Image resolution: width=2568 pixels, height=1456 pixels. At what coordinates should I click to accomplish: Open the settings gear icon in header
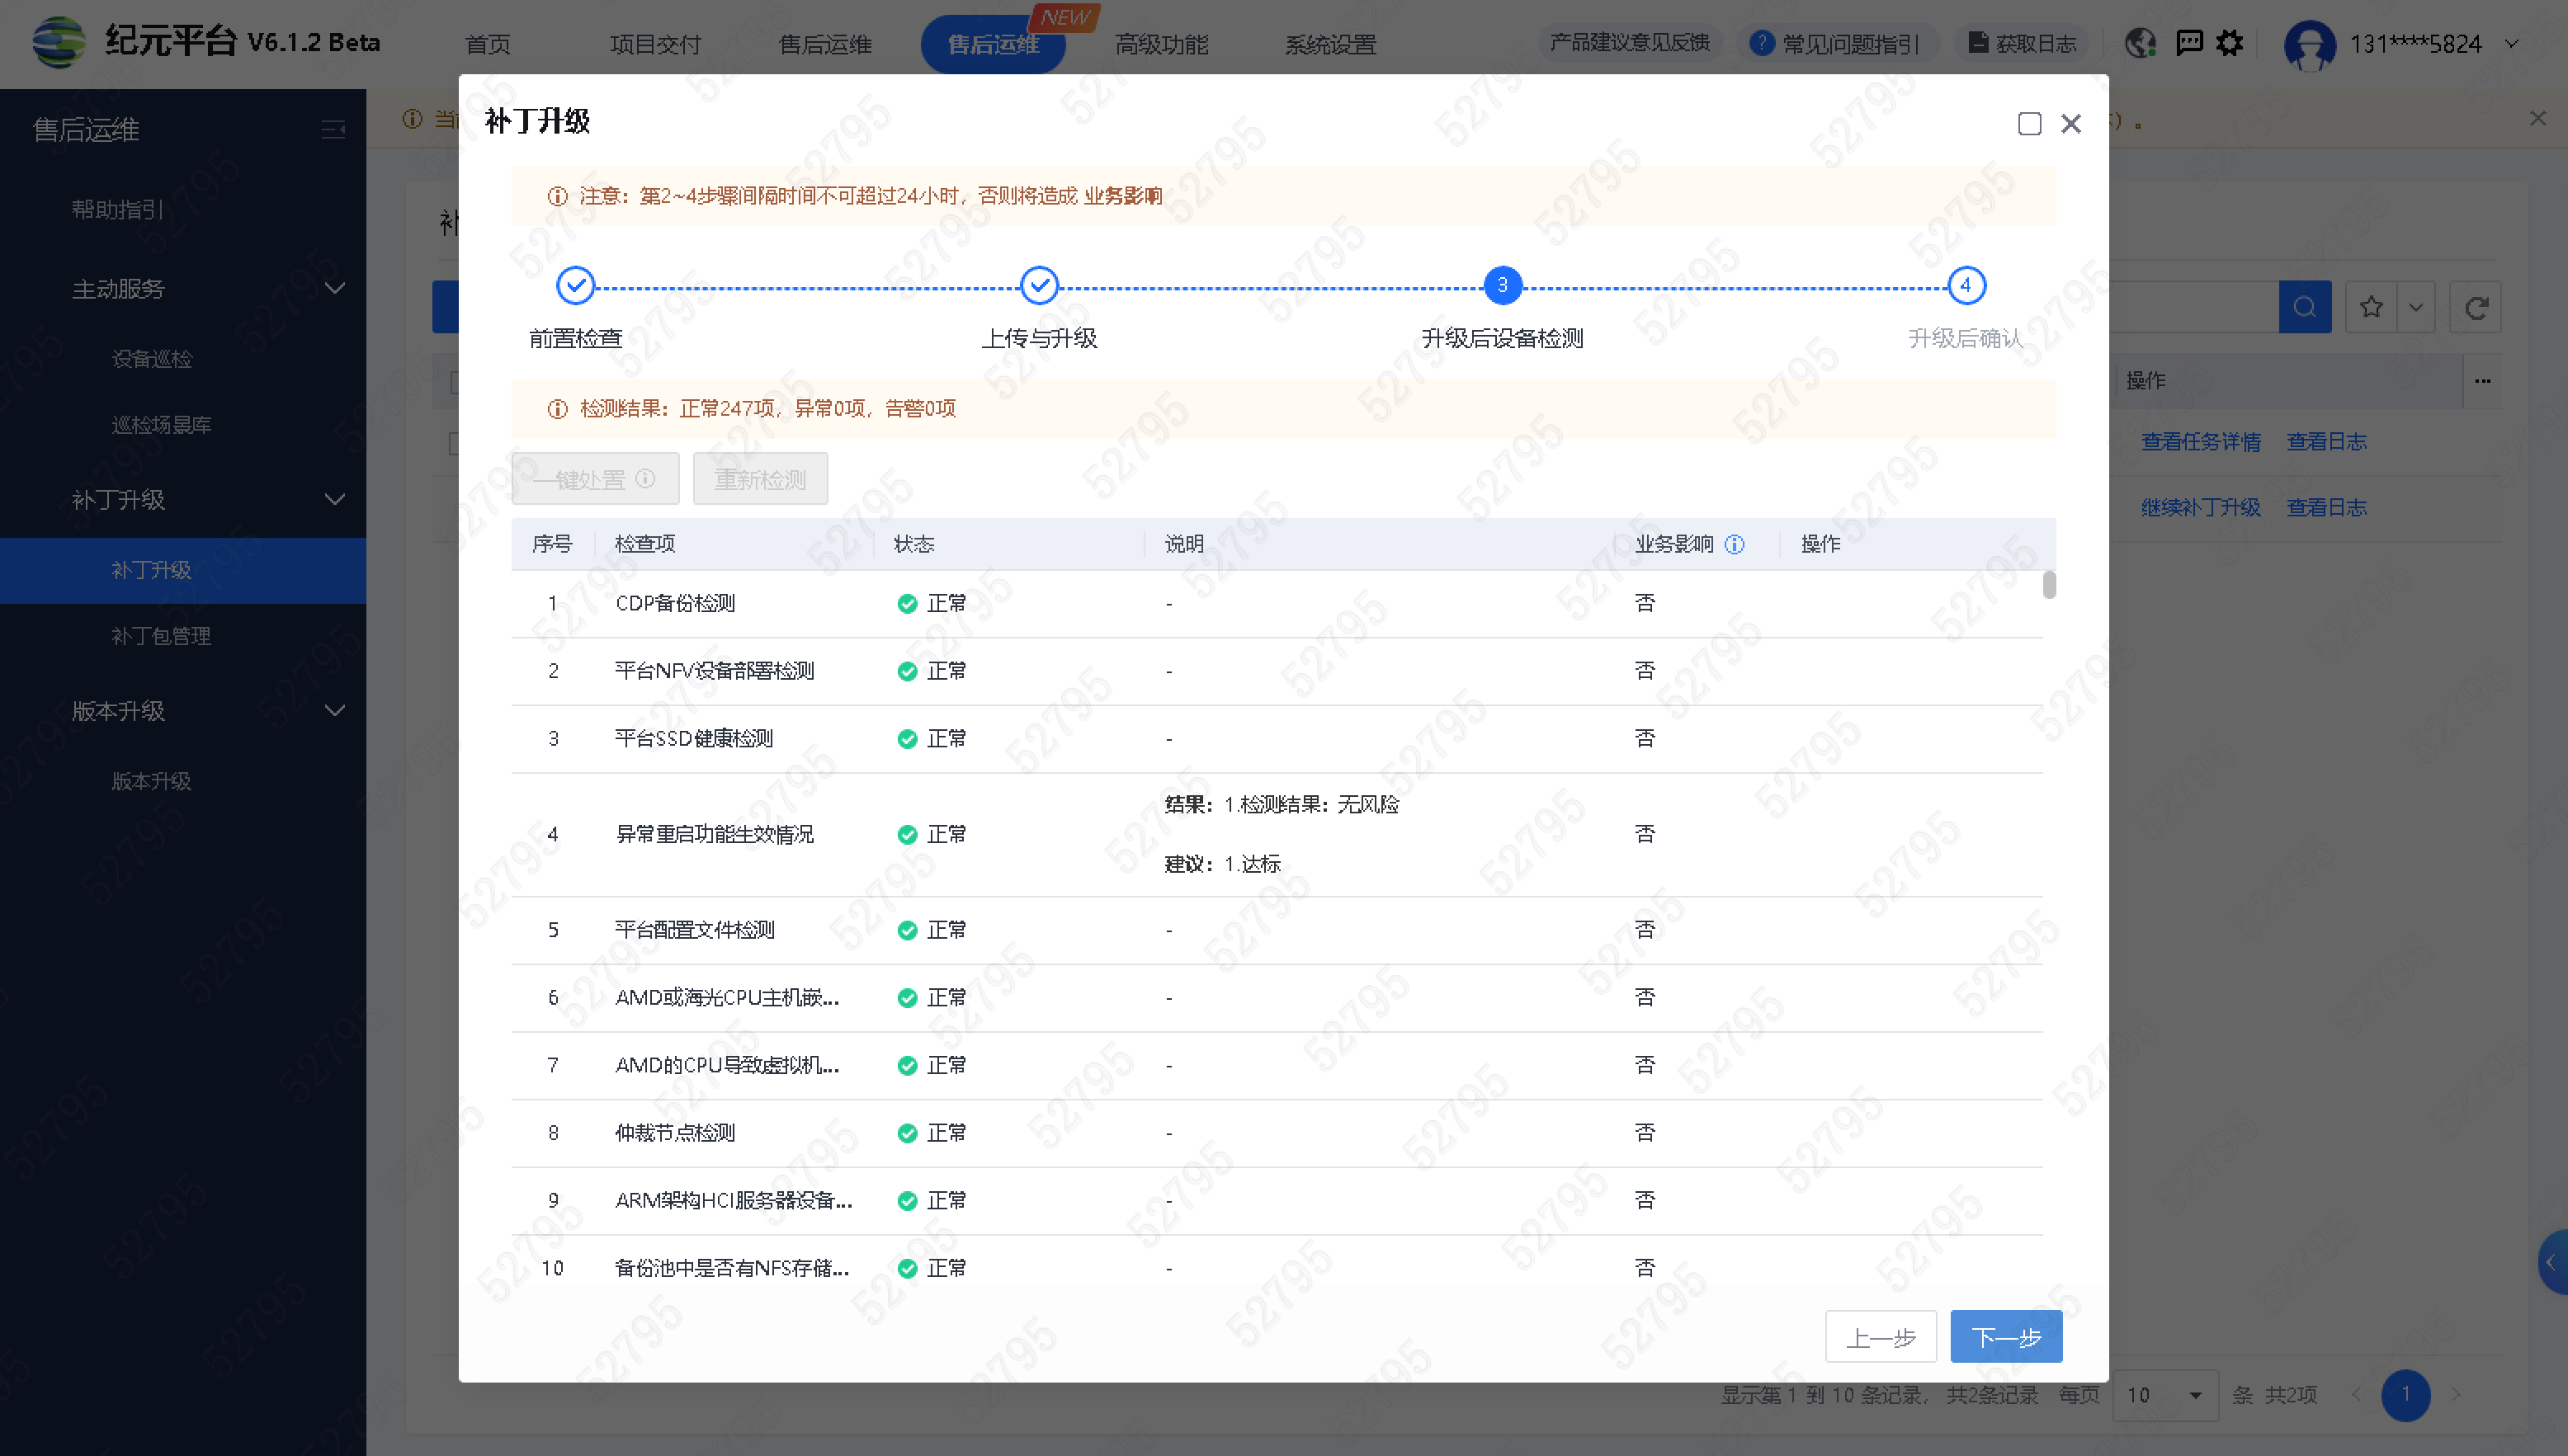(x=2230, y=43)
